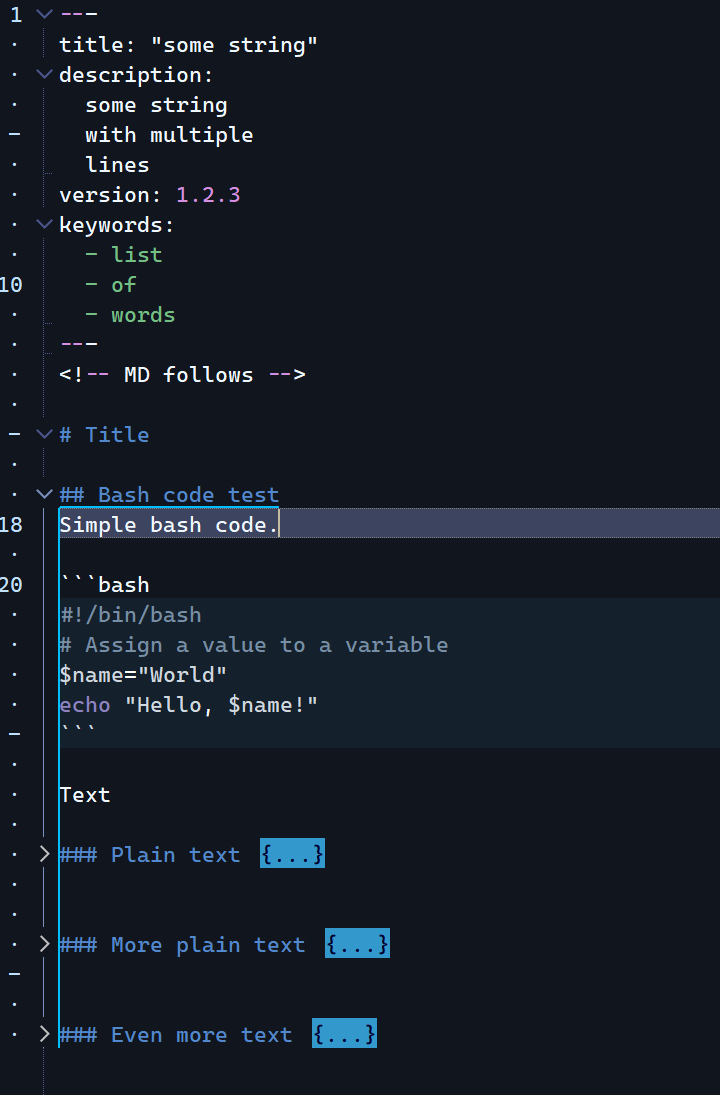This screenshot has width=720, height=1095.
Task: Click the '# Assign a value to a variable' comment
Action: pos(254,645)
